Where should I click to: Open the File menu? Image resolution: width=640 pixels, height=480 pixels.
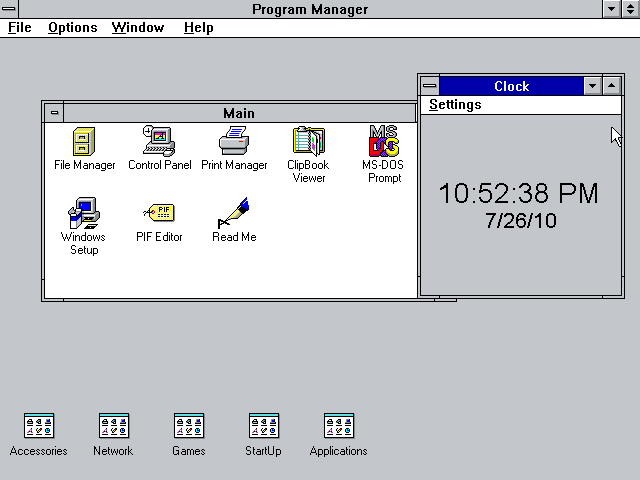point(20,28)
